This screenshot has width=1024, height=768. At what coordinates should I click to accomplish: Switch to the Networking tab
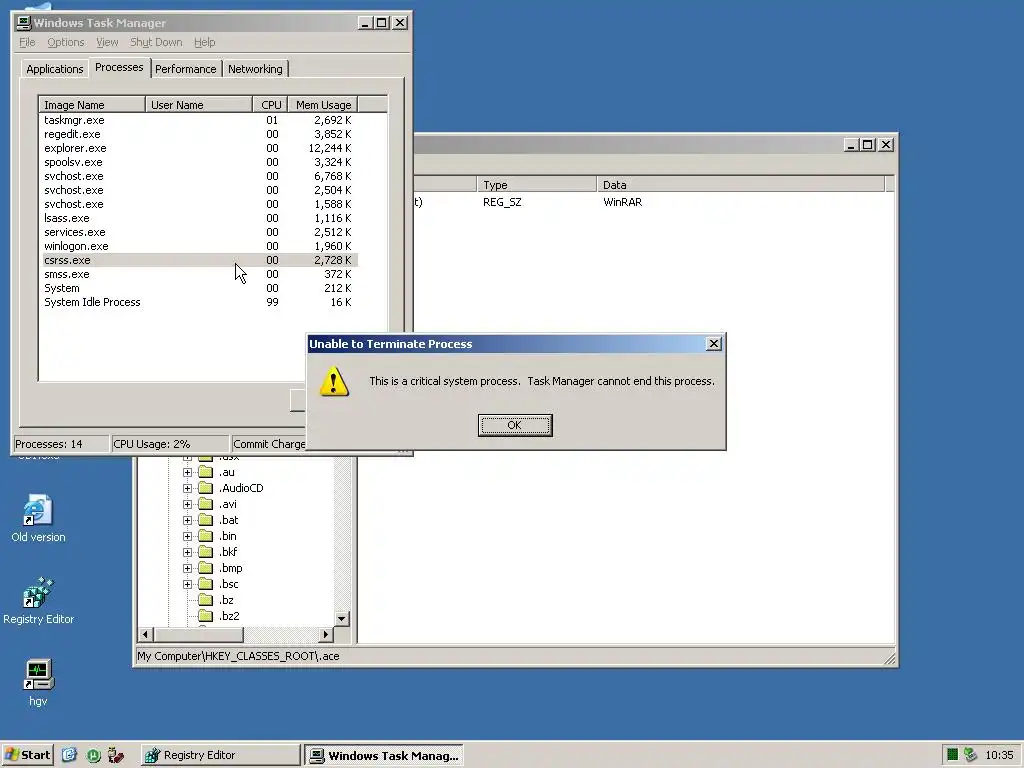255,69
